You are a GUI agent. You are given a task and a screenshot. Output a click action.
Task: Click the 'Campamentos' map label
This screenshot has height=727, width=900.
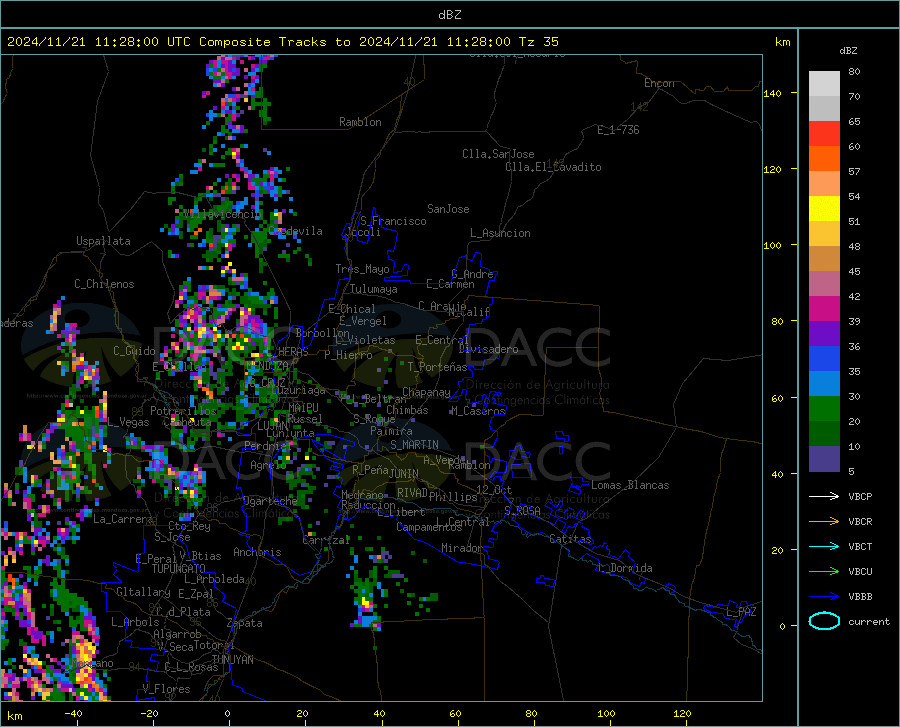click(429, 527)
